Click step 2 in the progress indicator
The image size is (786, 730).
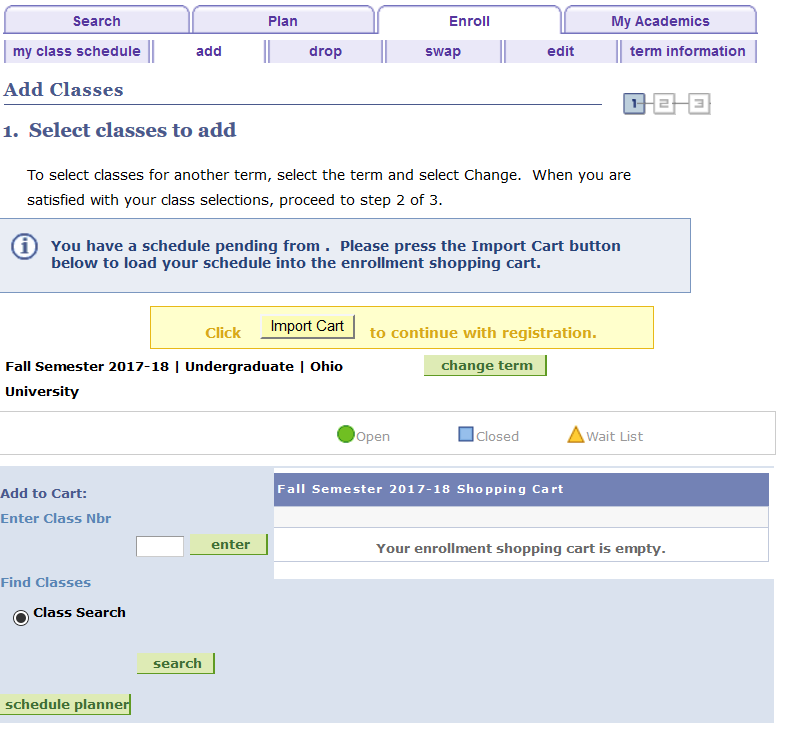coord(664,103)
